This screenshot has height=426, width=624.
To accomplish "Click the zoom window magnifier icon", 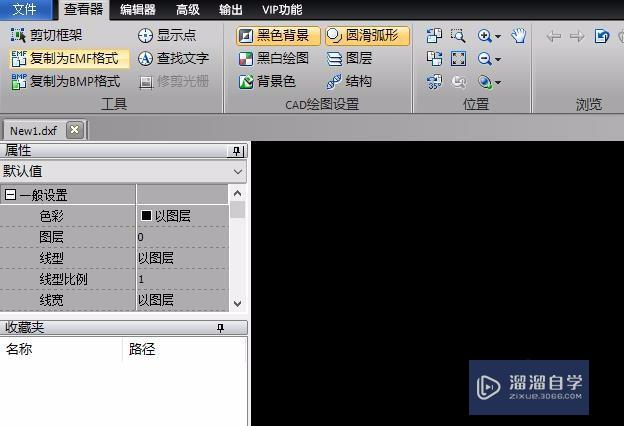I will click(458, 36).
